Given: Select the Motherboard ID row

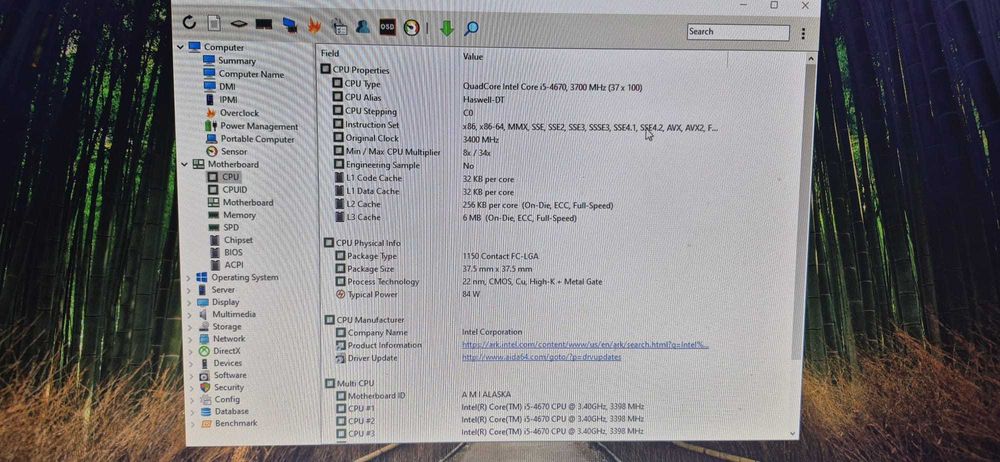Looking at the screenshot, I should point(423,395).
